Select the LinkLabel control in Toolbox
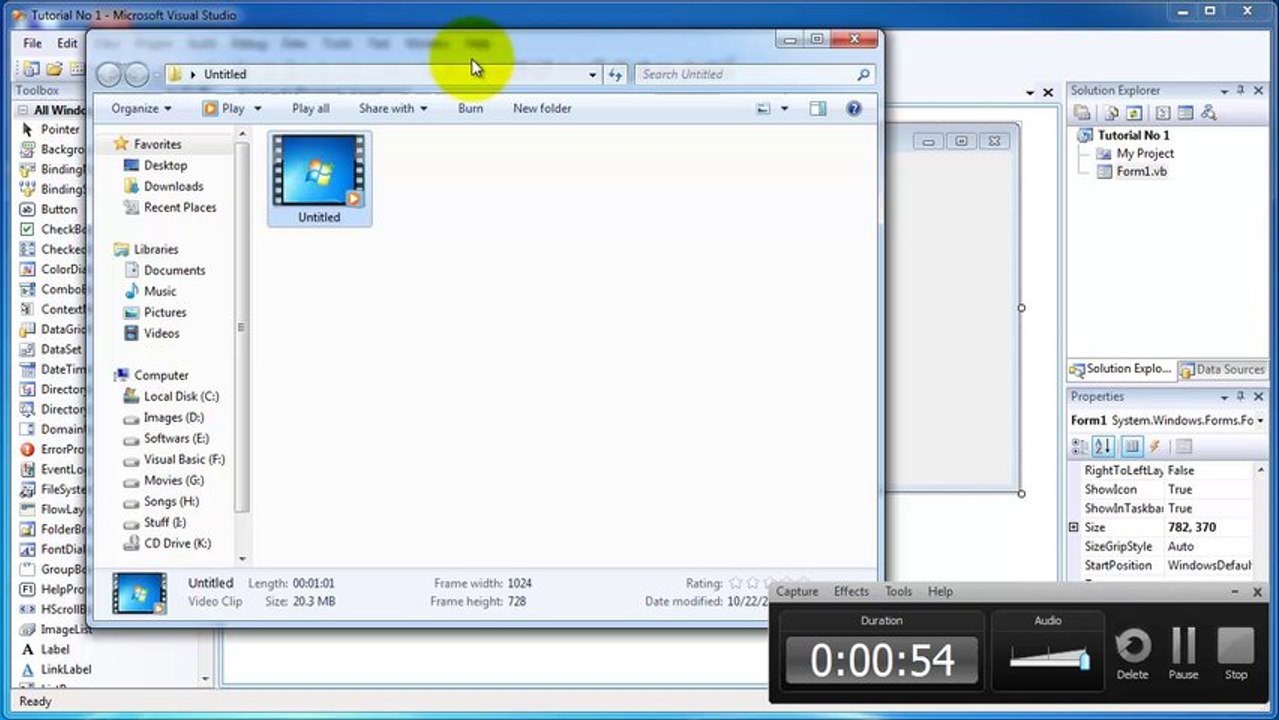Viewport: 1279px width, 720px height. (x=55, y=669)
